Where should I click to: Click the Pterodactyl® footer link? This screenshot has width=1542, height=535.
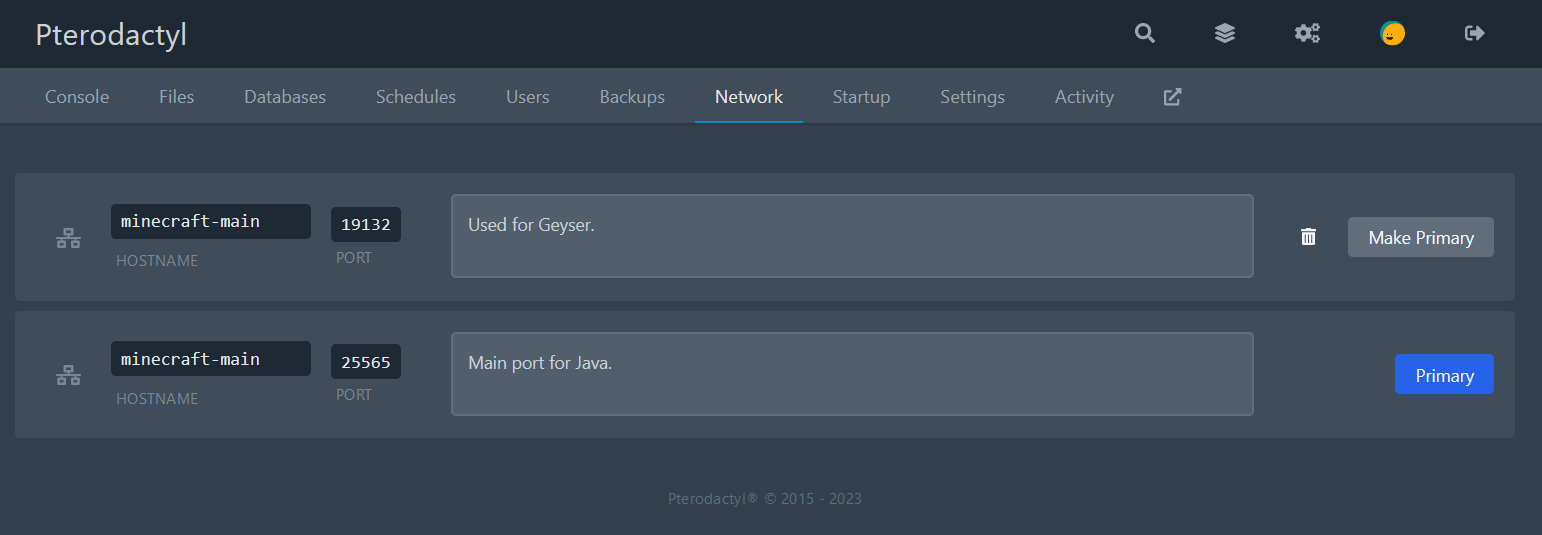point(712,498)
